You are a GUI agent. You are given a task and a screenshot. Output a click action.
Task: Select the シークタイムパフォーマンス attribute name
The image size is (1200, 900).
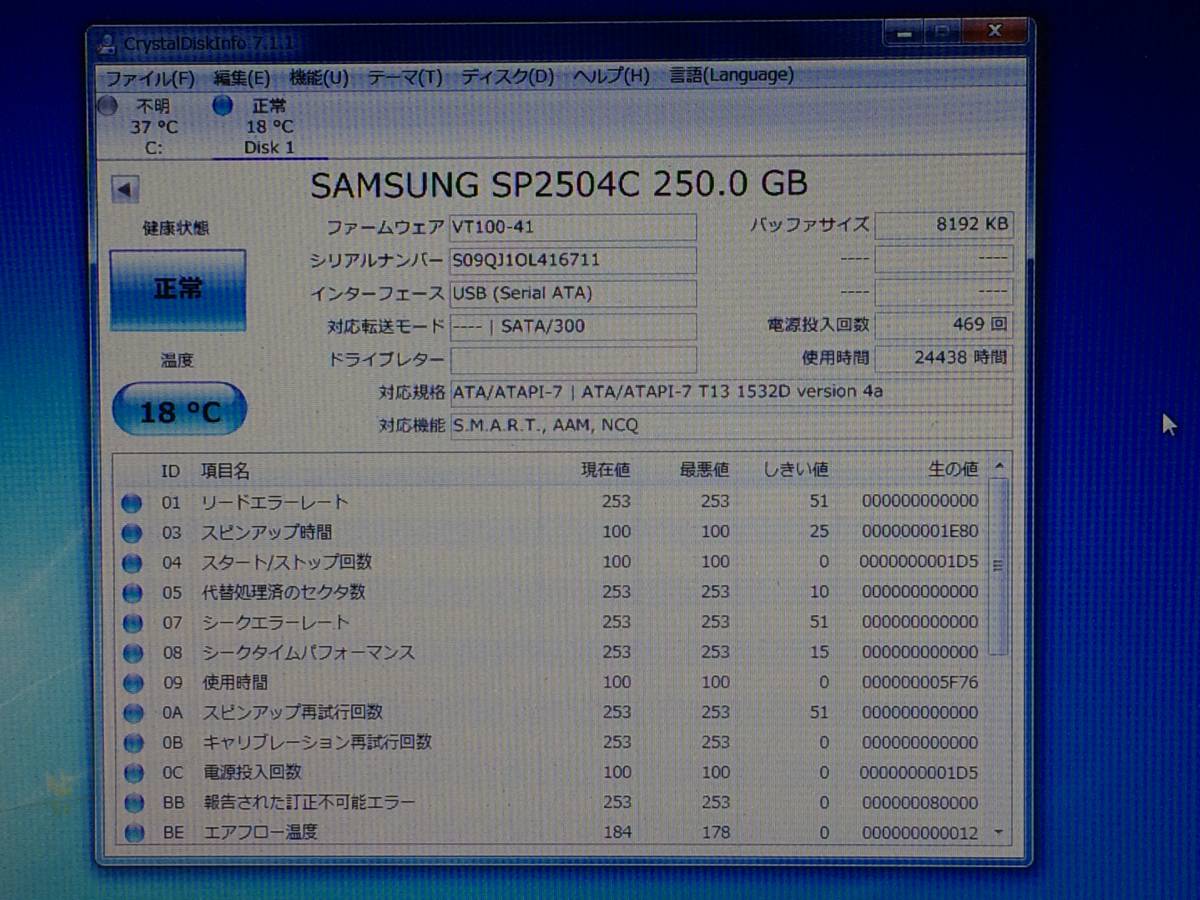308,652
